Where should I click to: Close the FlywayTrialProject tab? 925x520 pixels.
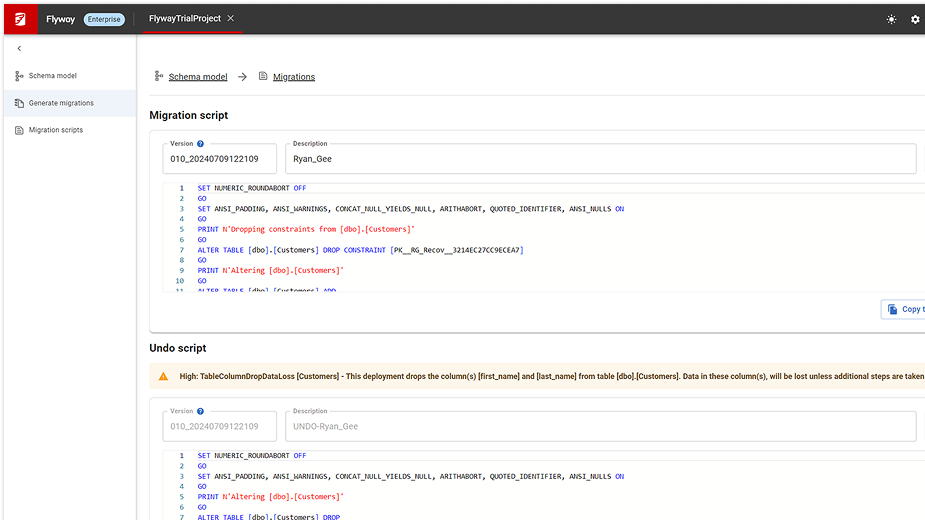(x=231, y=19)
